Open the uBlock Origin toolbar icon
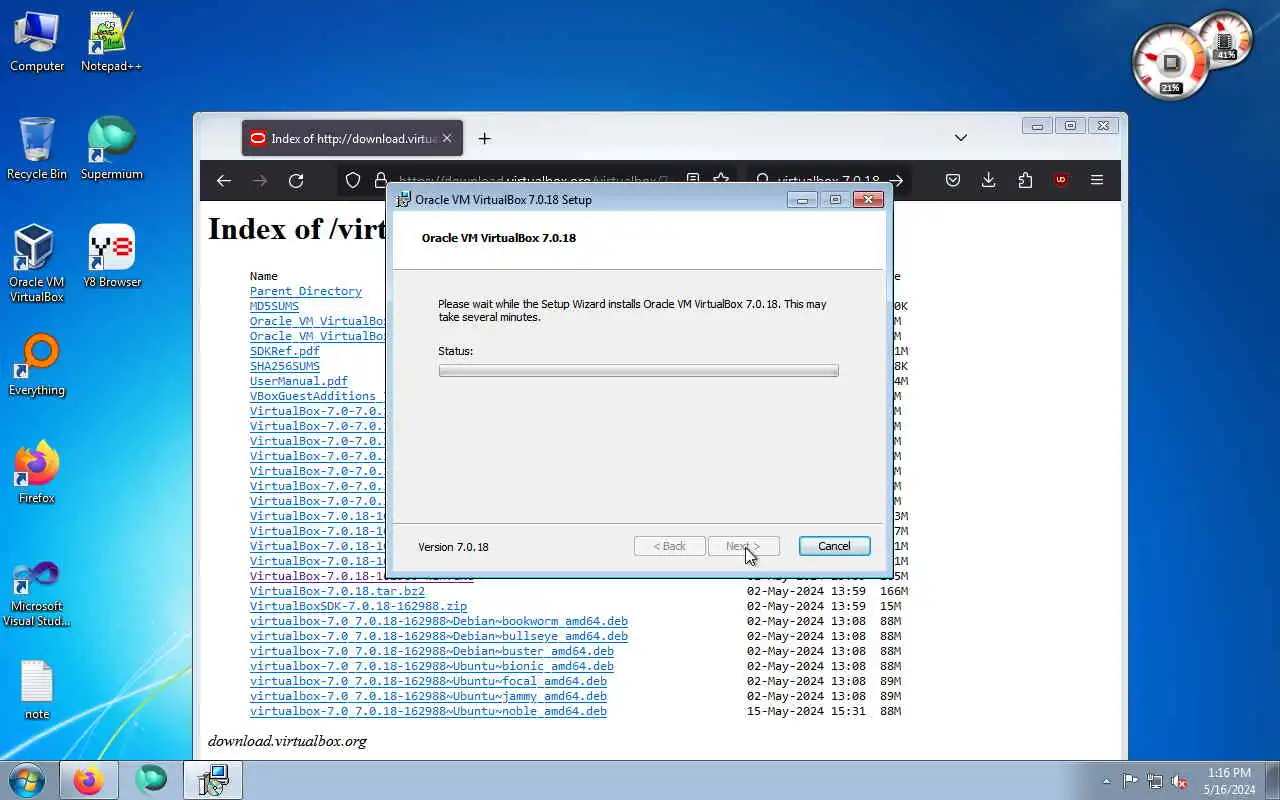This screenshot has height=800, width=1280. pyautogui.click(x=1061, y=180)
